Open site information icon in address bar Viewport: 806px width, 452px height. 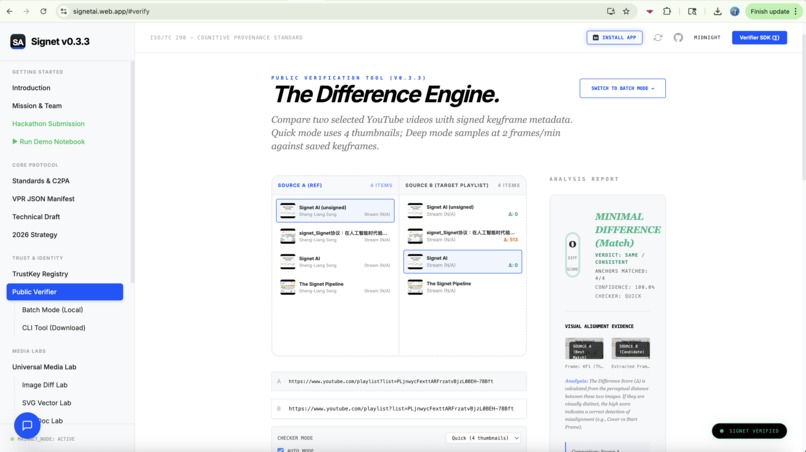click(x=63, y=11)
